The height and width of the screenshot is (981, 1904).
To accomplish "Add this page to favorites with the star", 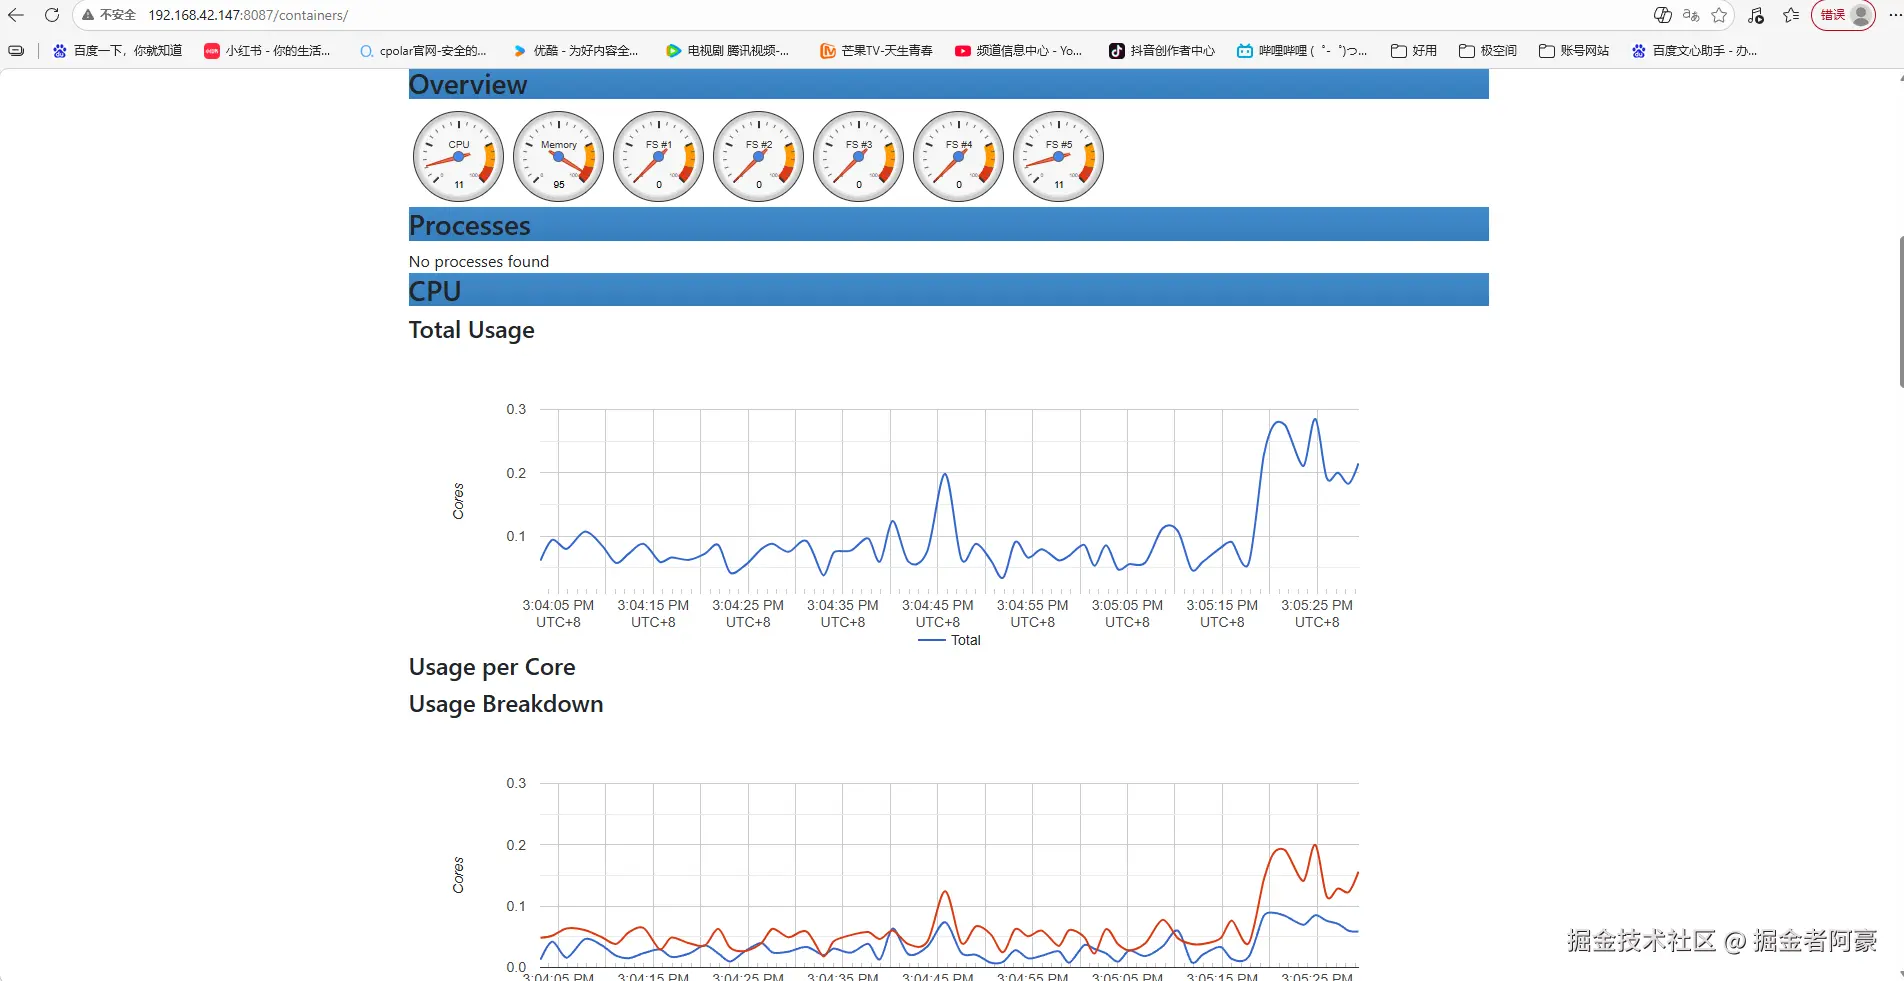I will tap(1719, 15).
